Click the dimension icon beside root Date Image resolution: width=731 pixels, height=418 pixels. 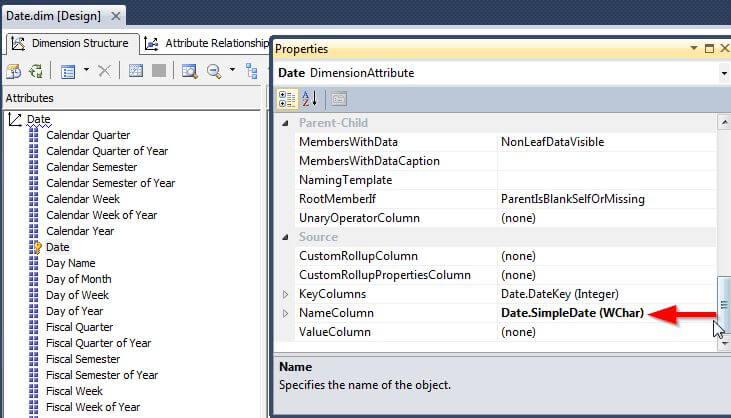tap(15, 120)
